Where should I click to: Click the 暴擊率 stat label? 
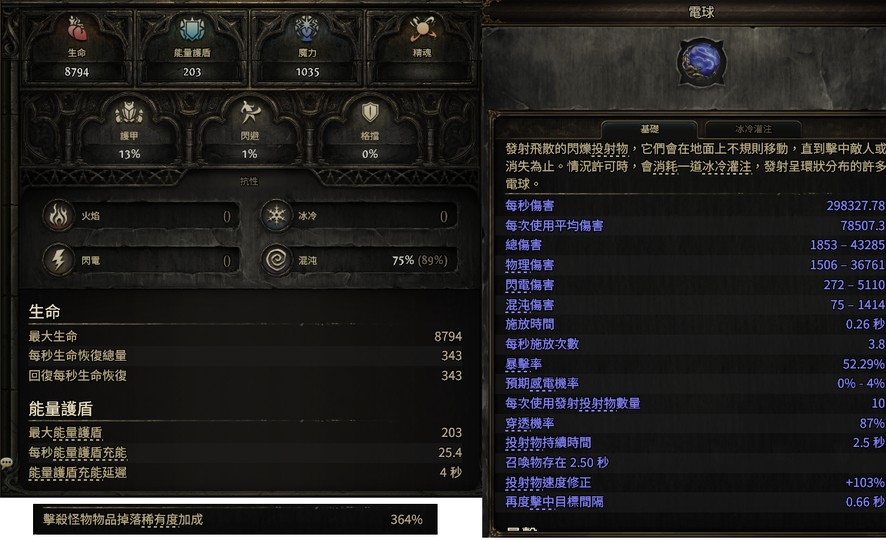pos(523,364)
